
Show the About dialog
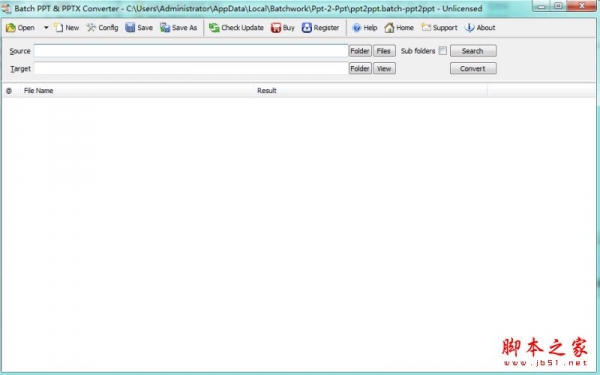click(480, 28)
